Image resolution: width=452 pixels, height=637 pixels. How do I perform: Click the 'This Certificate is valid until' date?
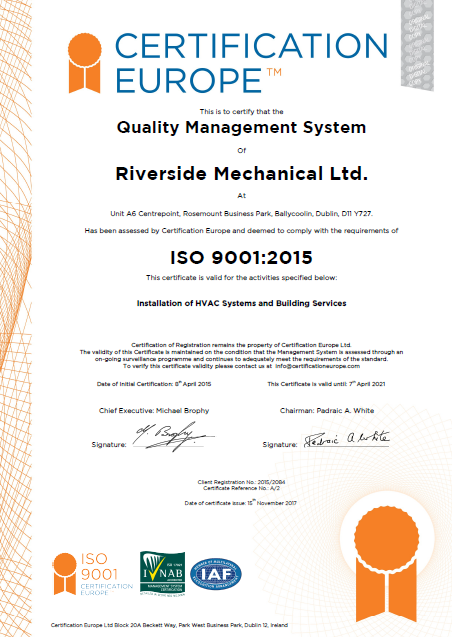[326, 384]
